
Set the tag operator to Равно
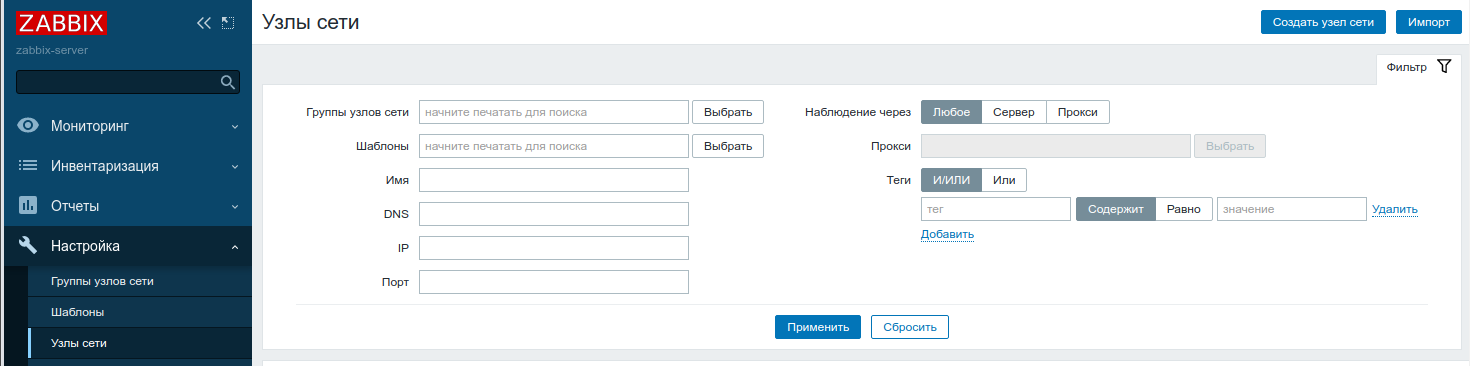pos(1184,209)
